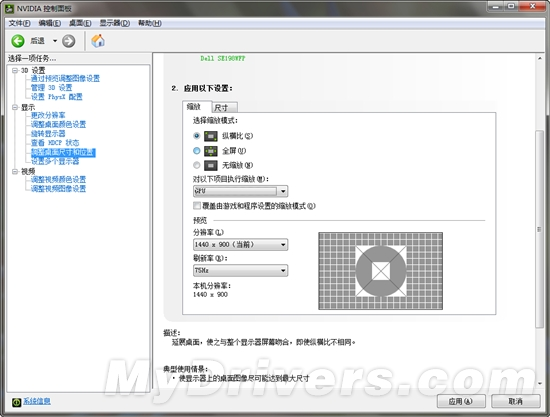550x417 pixels.
Task: Open the 1440 x 900 resolution dropdown
Action: coord(241,244)
